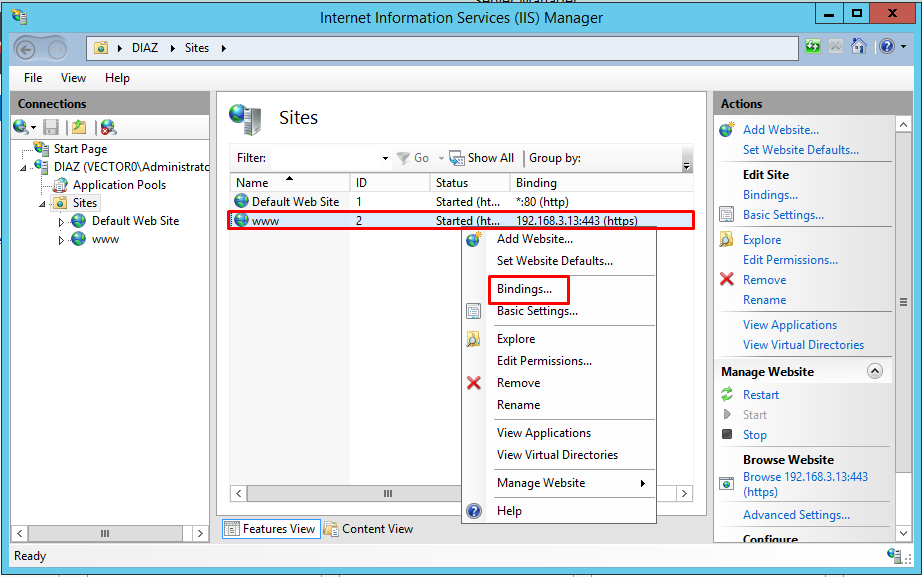Click Actions pane scroll down arrow
Viewport: 922px width, 577px height.
coord(903,533)
